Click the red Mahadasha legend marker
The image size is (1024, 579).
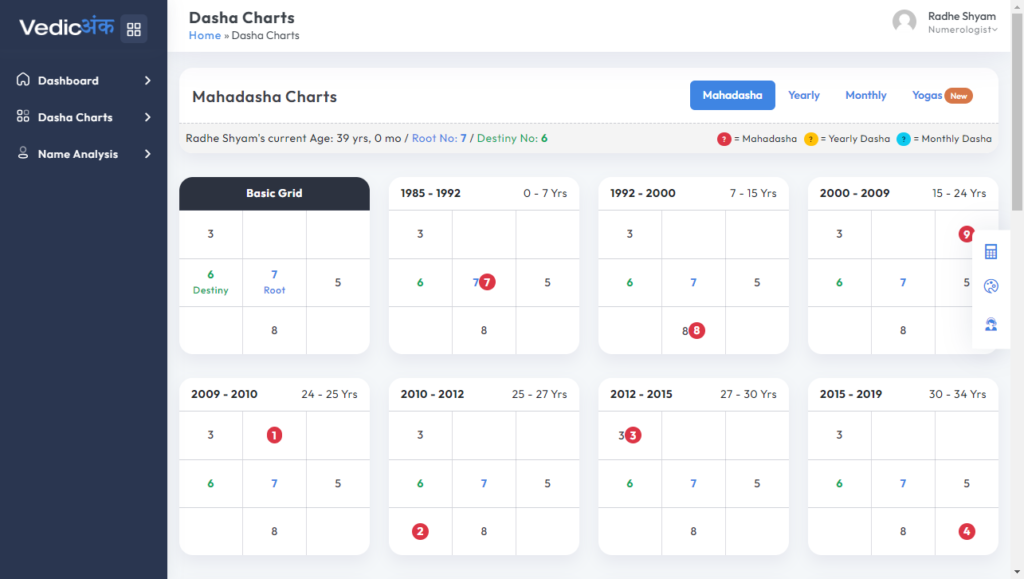pyautogui.click(x=724, y=139)
